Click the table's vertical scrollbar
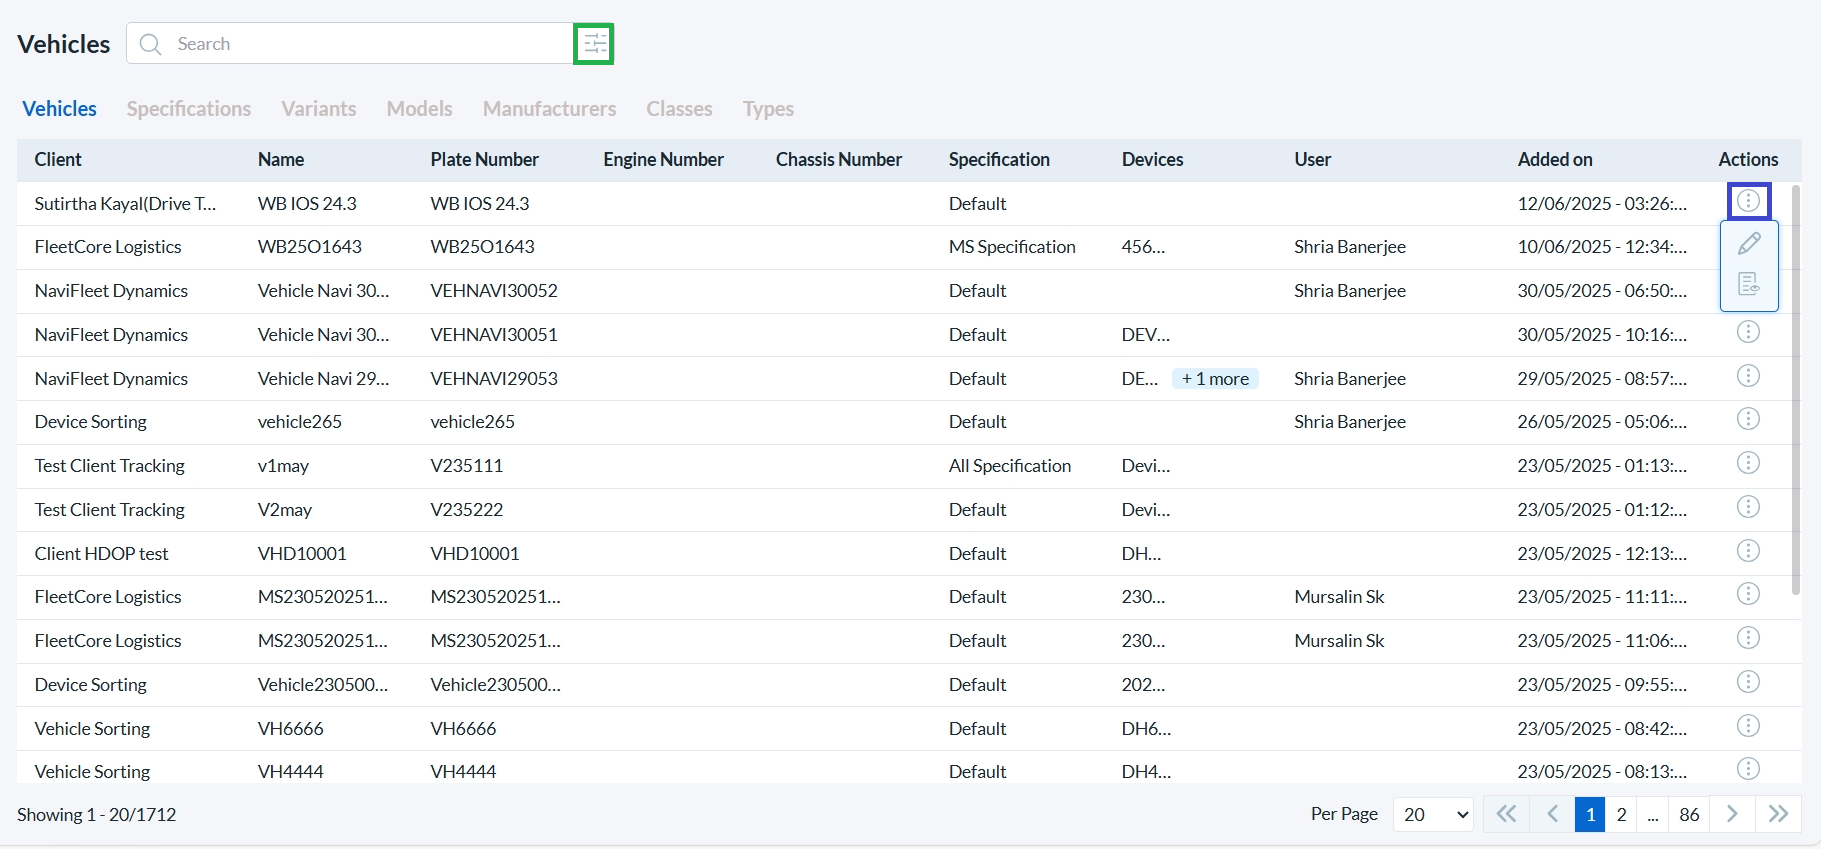This screenshot has width=1821, height=849. click(x=1795, y=390)
